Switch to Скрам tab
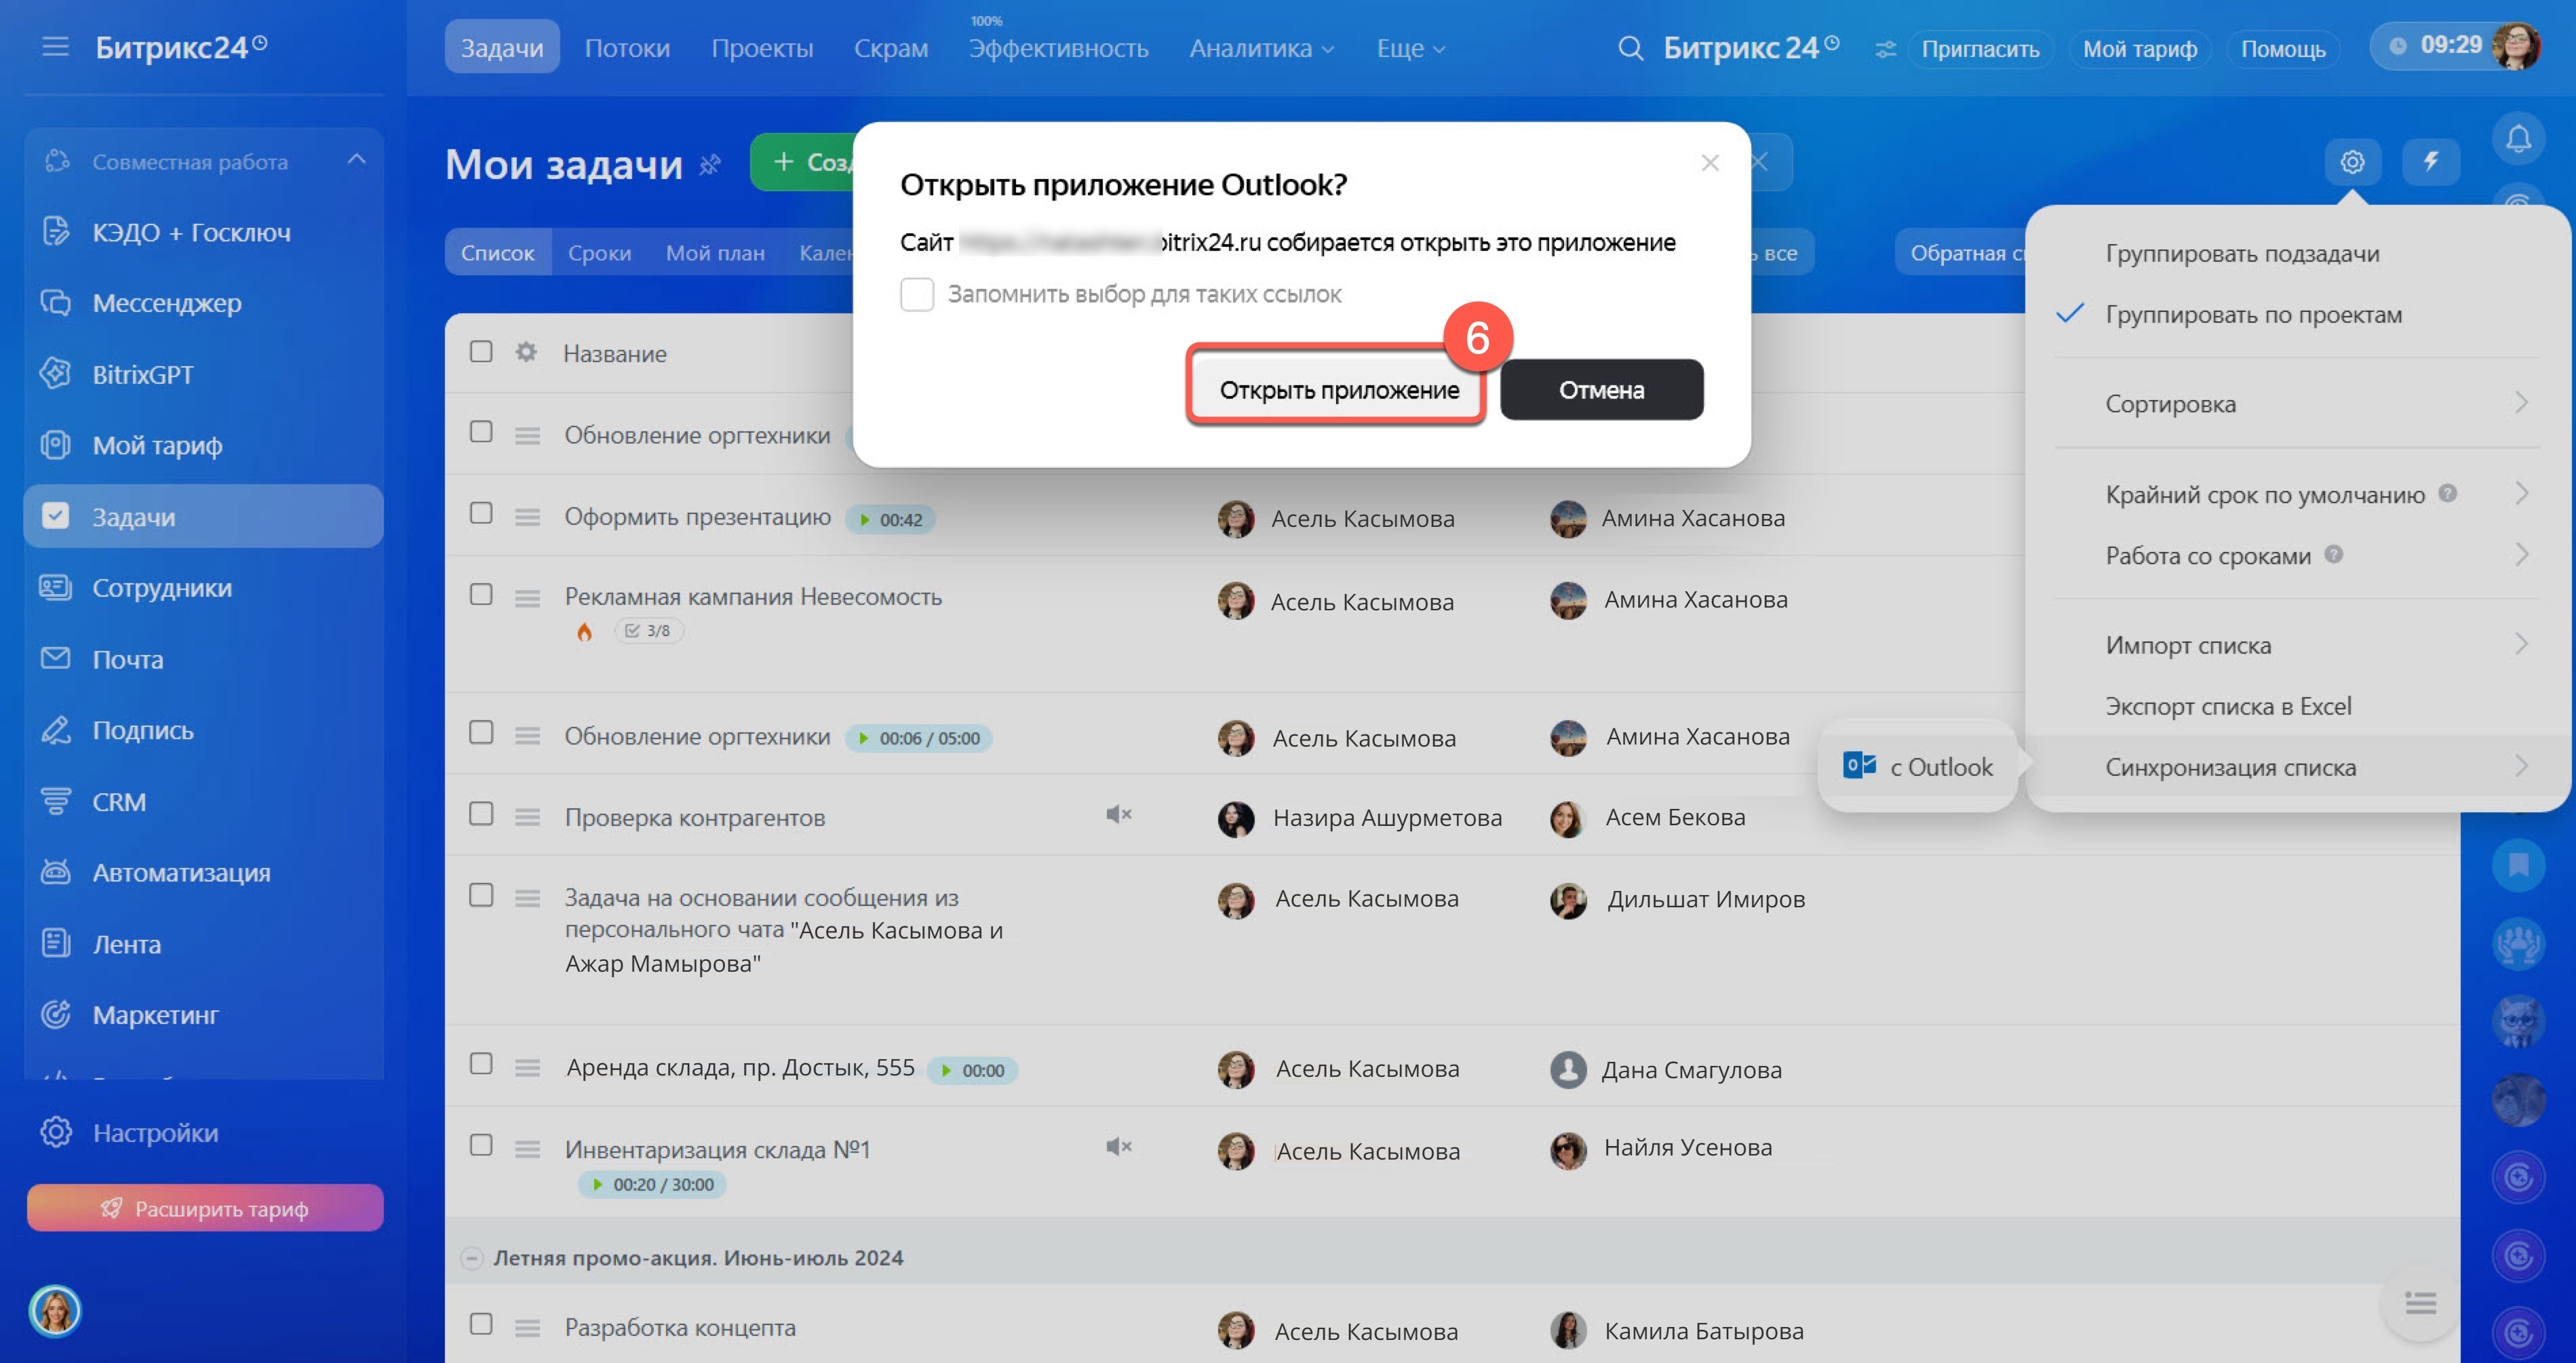This screenshot has width=2576, height=1363. [x=891, y=48]
